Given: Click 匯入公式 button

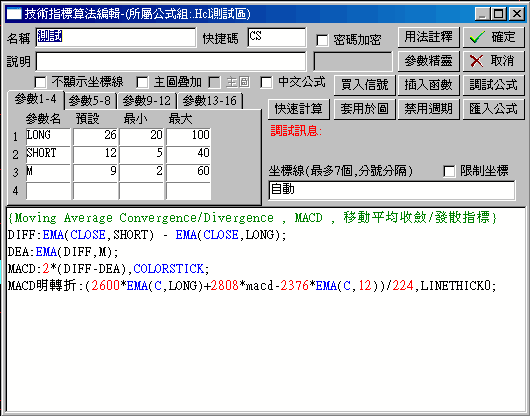Looking at the screenshot, I should 493,109.
